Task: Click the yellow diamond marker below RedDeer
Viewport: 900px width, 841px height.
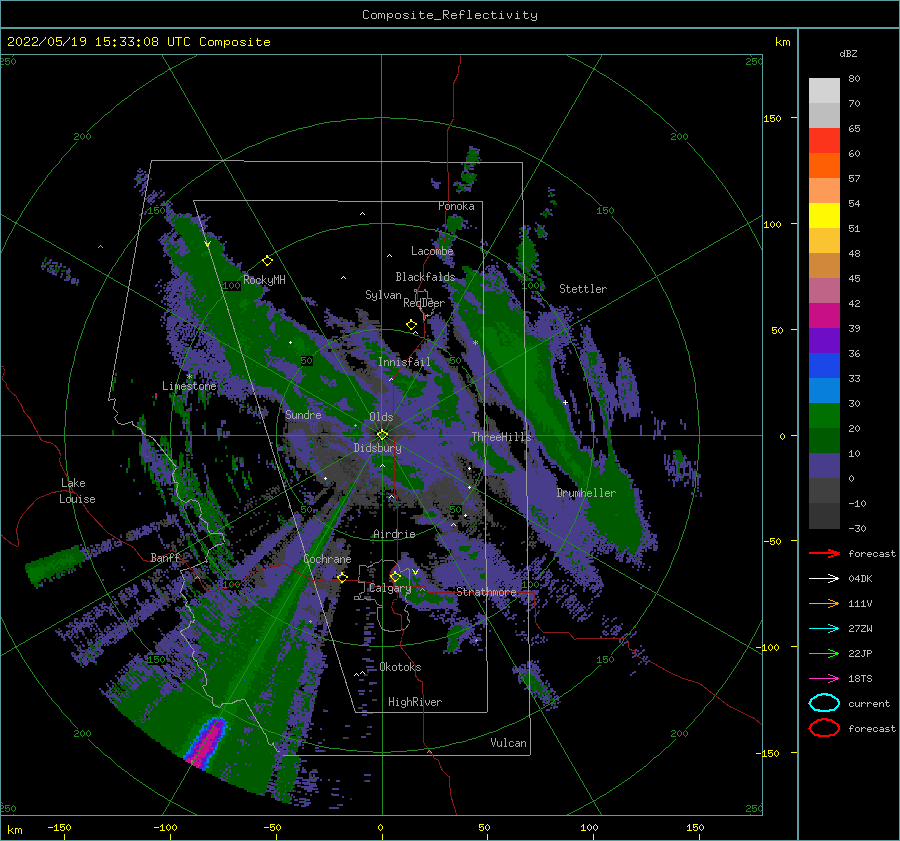Action: coord(412,325)
